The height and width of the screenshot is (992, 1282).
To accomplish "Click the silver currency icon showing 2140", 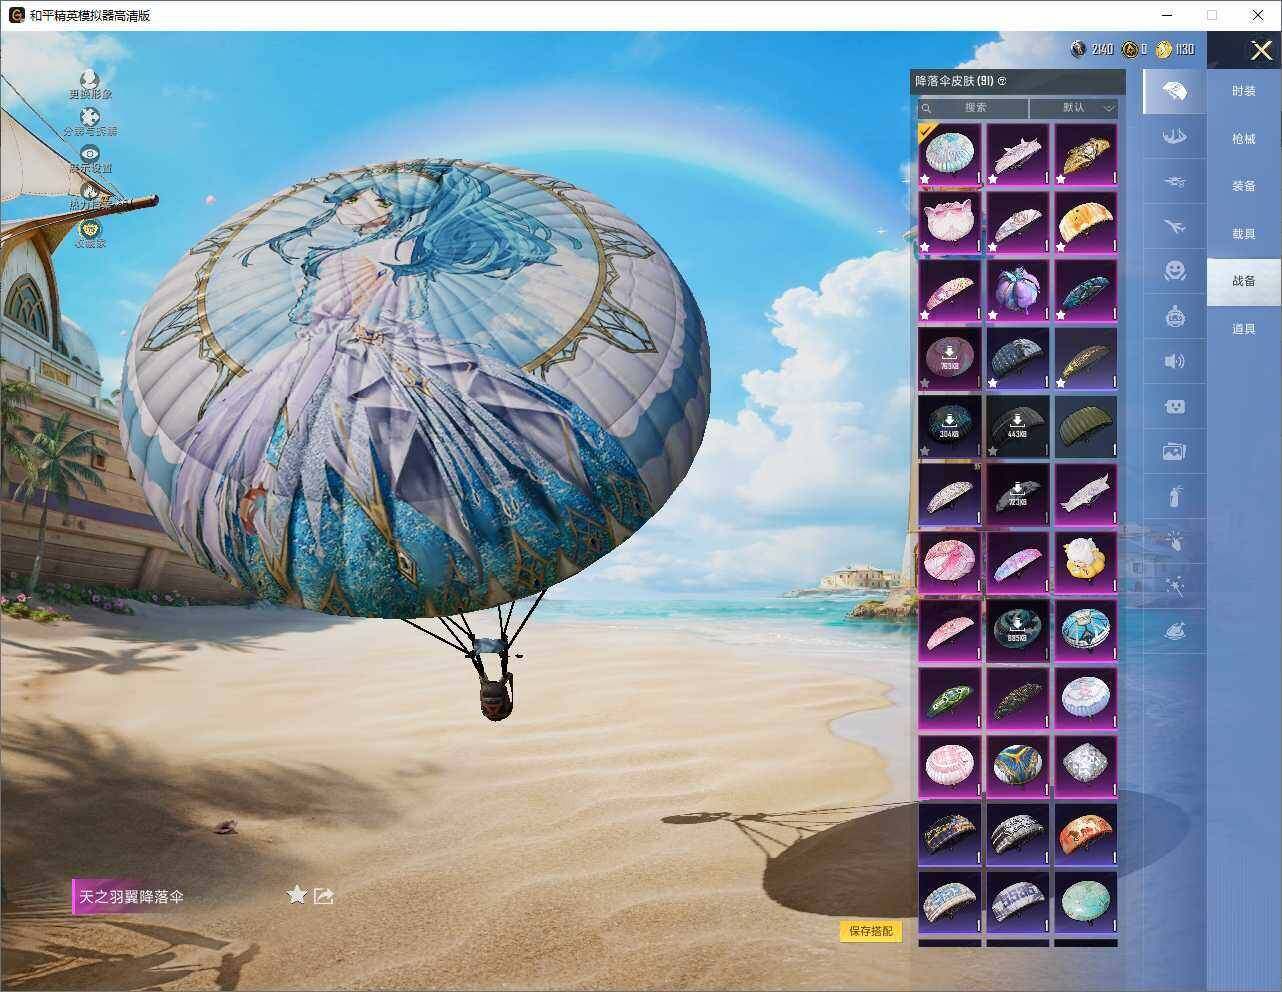I will [x=1078, y=49].
